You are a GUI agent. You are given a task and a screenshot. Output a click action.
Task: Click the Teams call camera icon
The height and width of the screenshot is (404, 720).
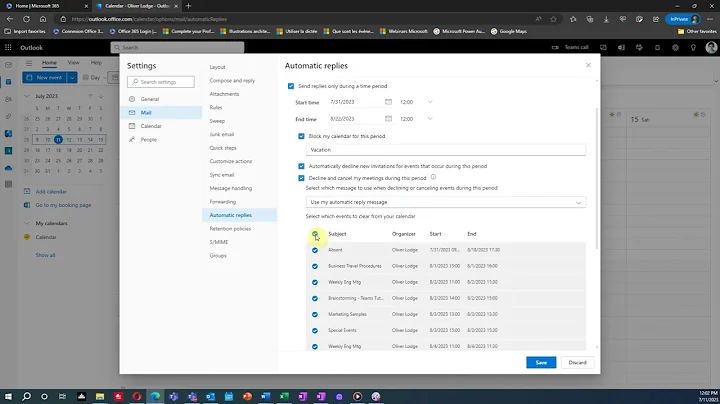[x=555, y=47]
